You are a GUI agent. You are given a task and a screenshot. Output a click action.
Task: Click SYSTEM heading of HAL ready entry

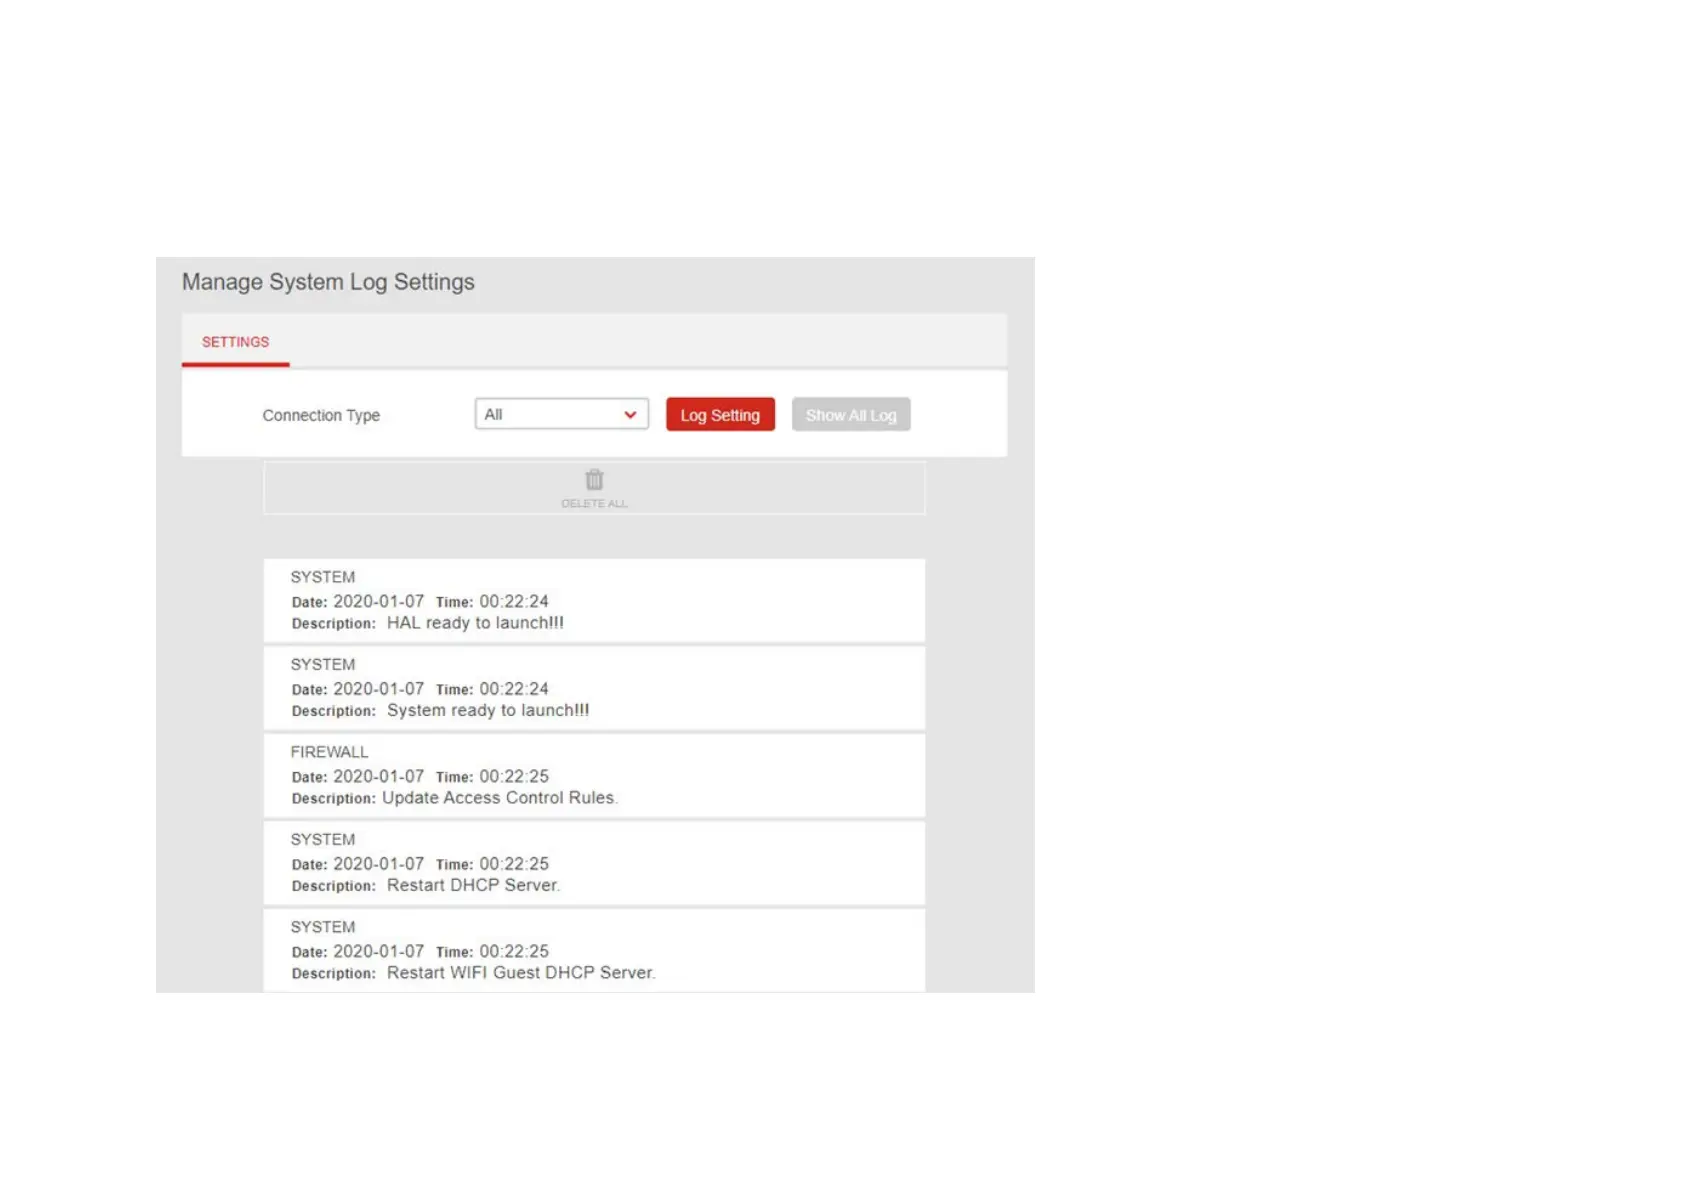point(322,577)
